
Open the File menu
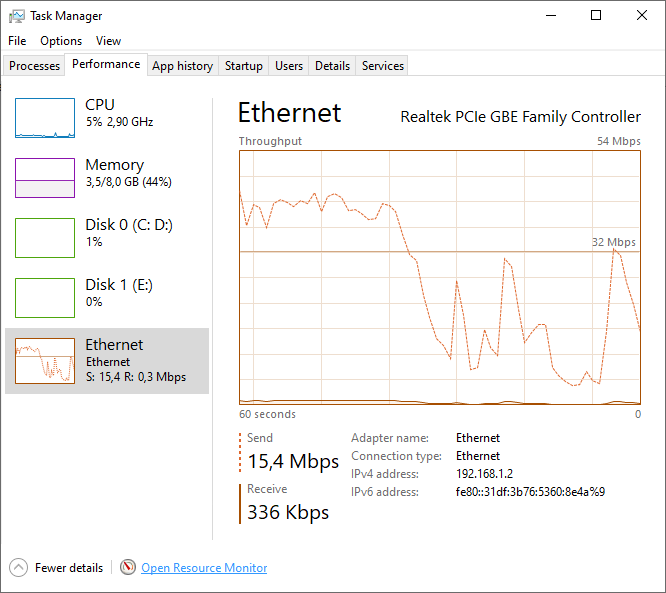[17, 41]
